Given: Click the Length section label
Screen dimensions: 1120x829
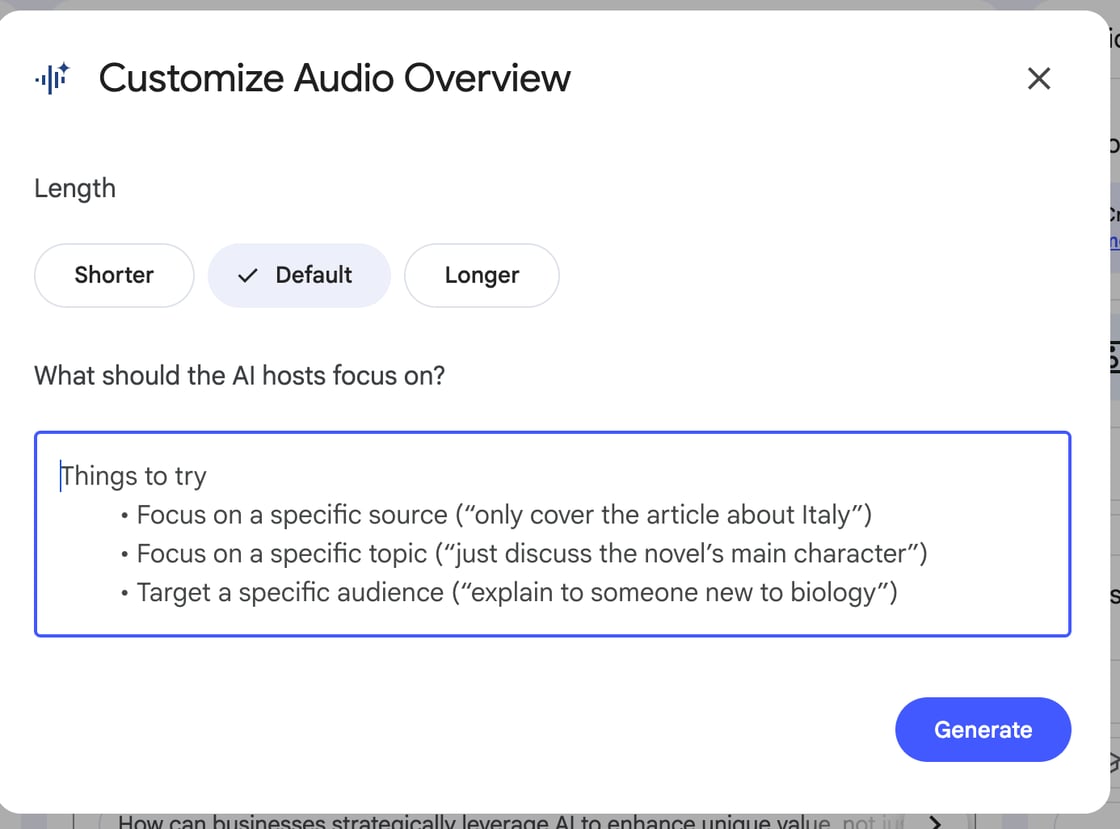Looking at the screenshot, I should coord(75,188).
